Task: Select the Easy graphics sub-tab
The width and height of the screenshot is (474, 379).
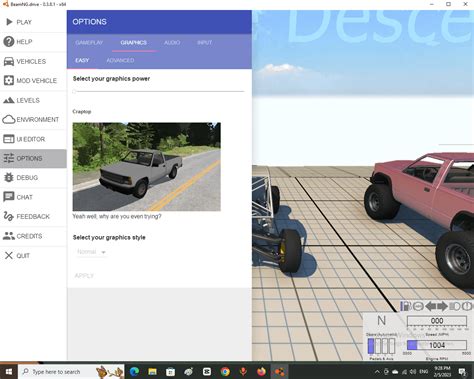Action: pyautogui.click(x=82, y=60)
